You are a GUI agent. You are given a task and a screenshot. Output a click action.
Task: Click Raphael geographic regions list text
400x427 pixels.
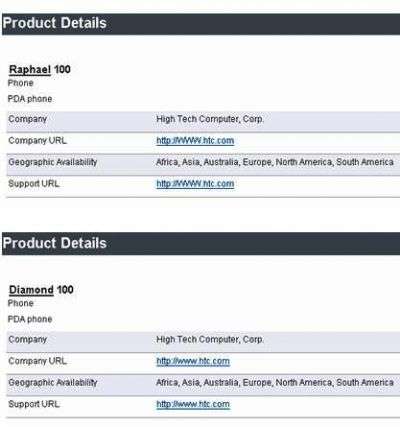(x=275, y=162)
